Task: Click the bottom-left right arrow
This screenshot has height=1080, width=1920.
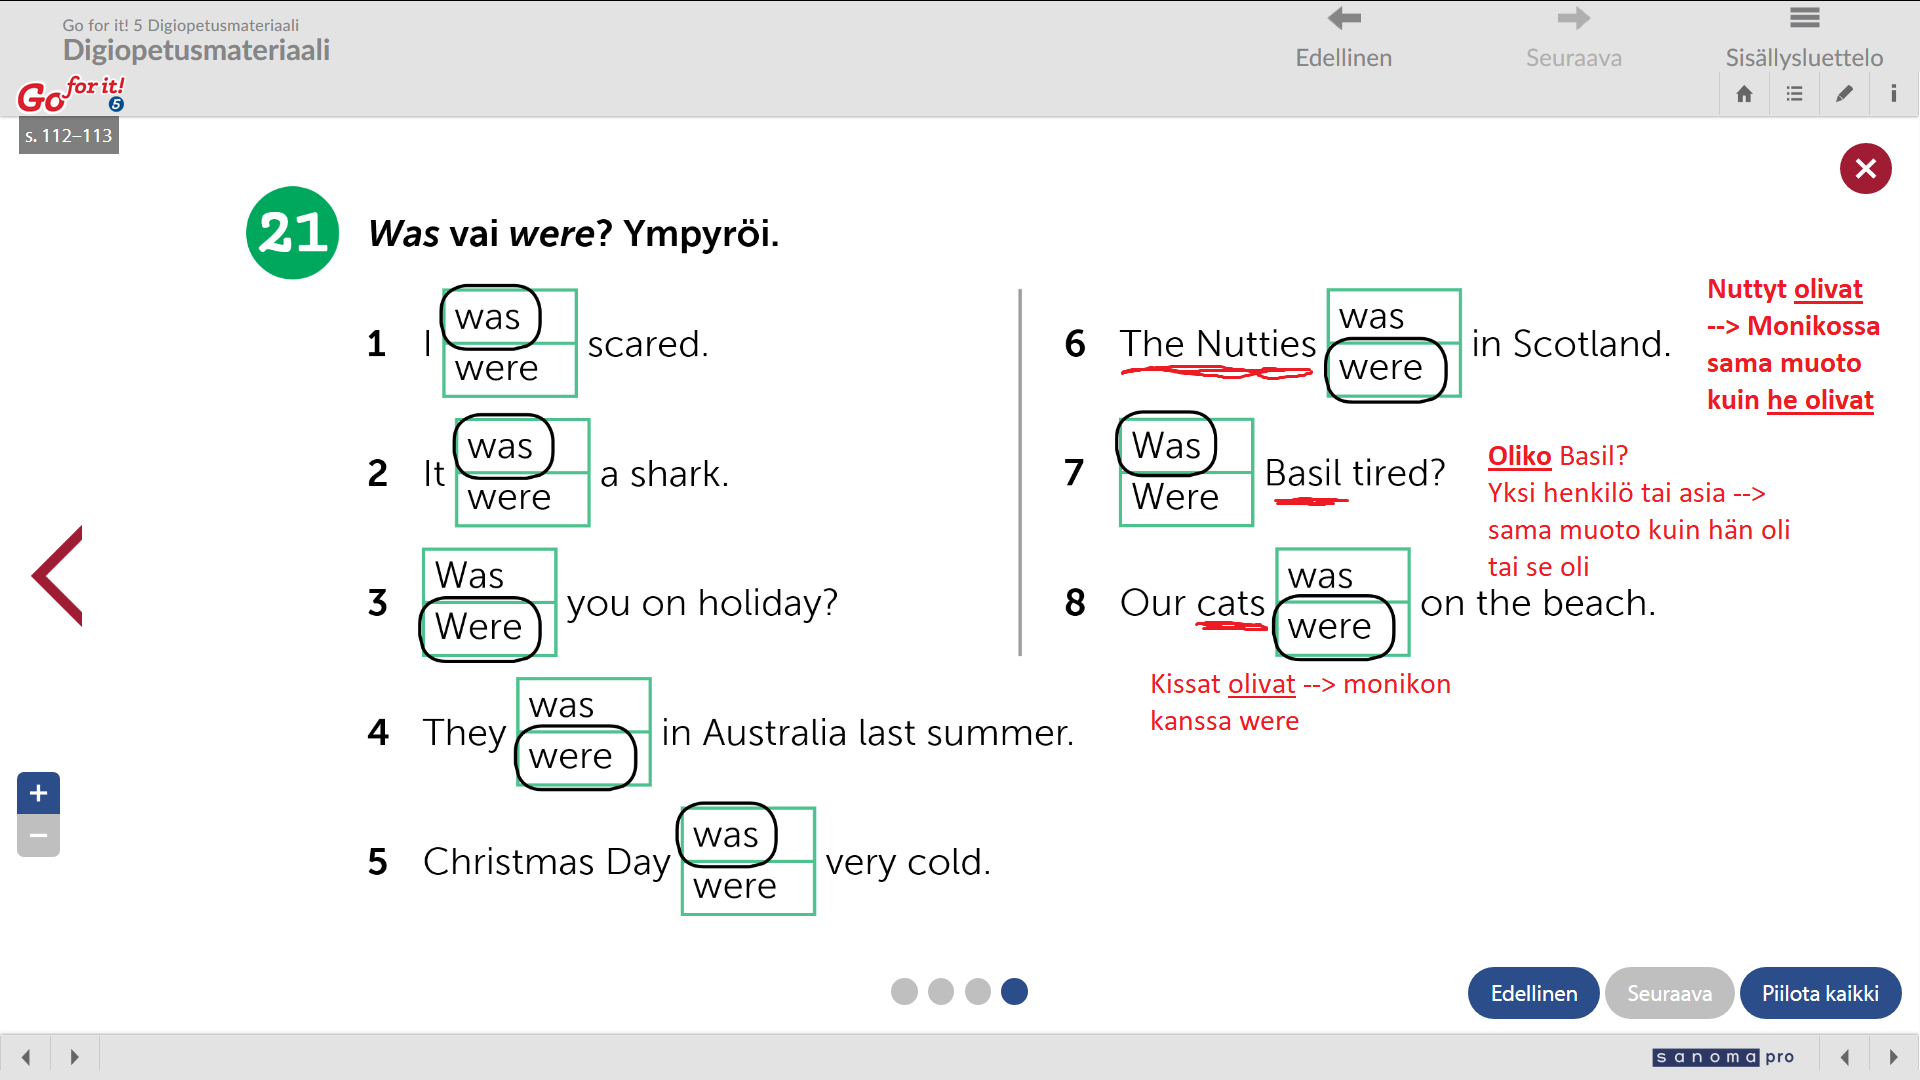Action: pyautogui.click(x=74, y=1057)
